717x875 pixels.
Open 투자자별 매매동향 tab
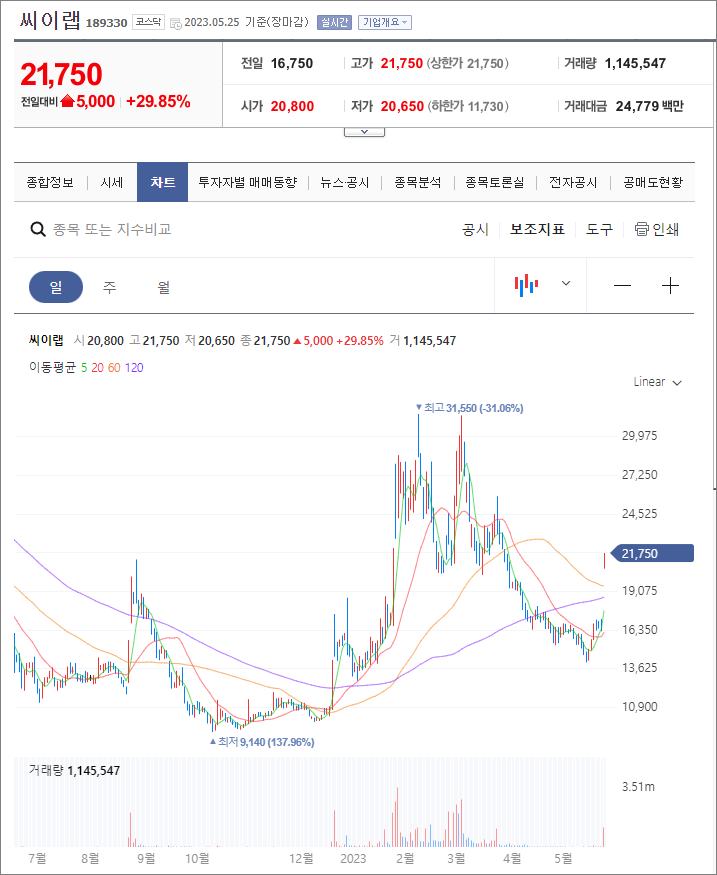[x=248, y=182]
